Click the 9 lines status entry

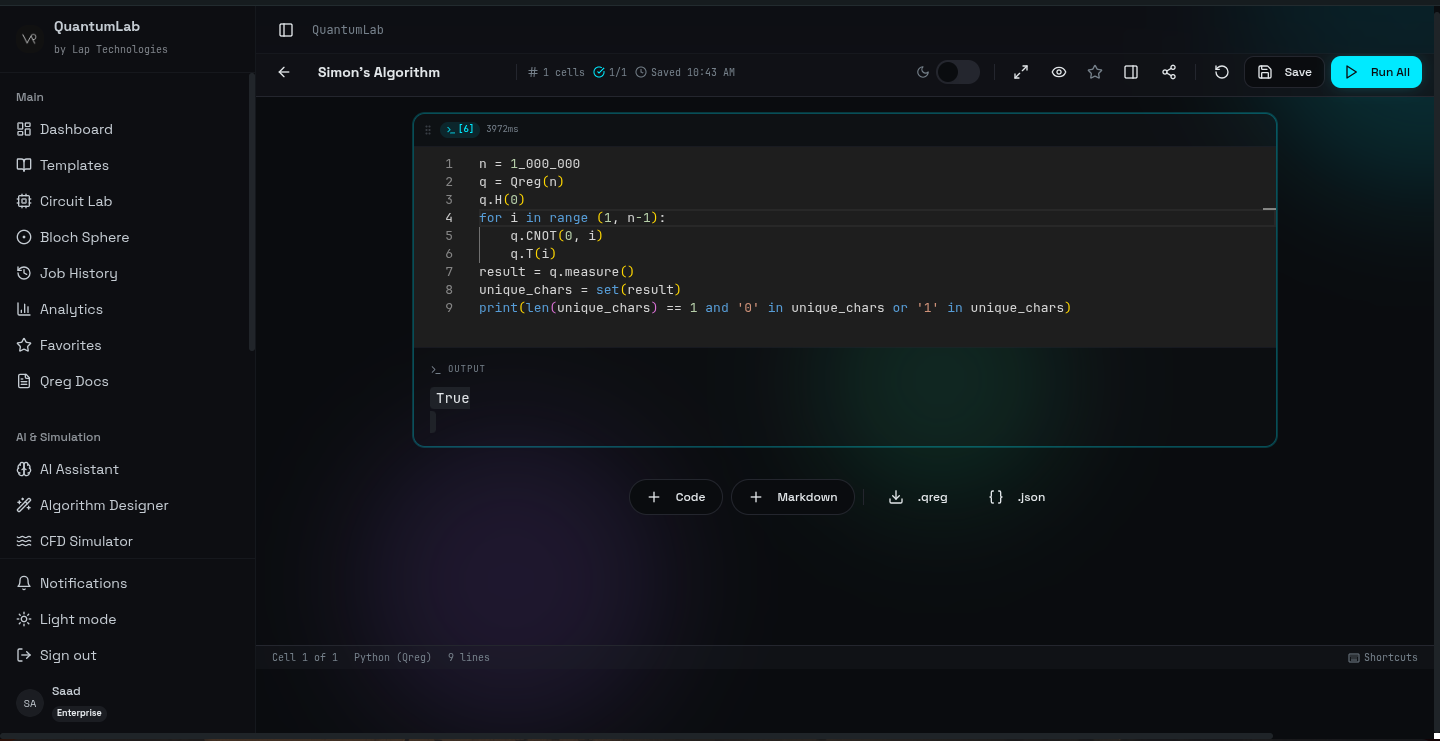pos(469,657)
